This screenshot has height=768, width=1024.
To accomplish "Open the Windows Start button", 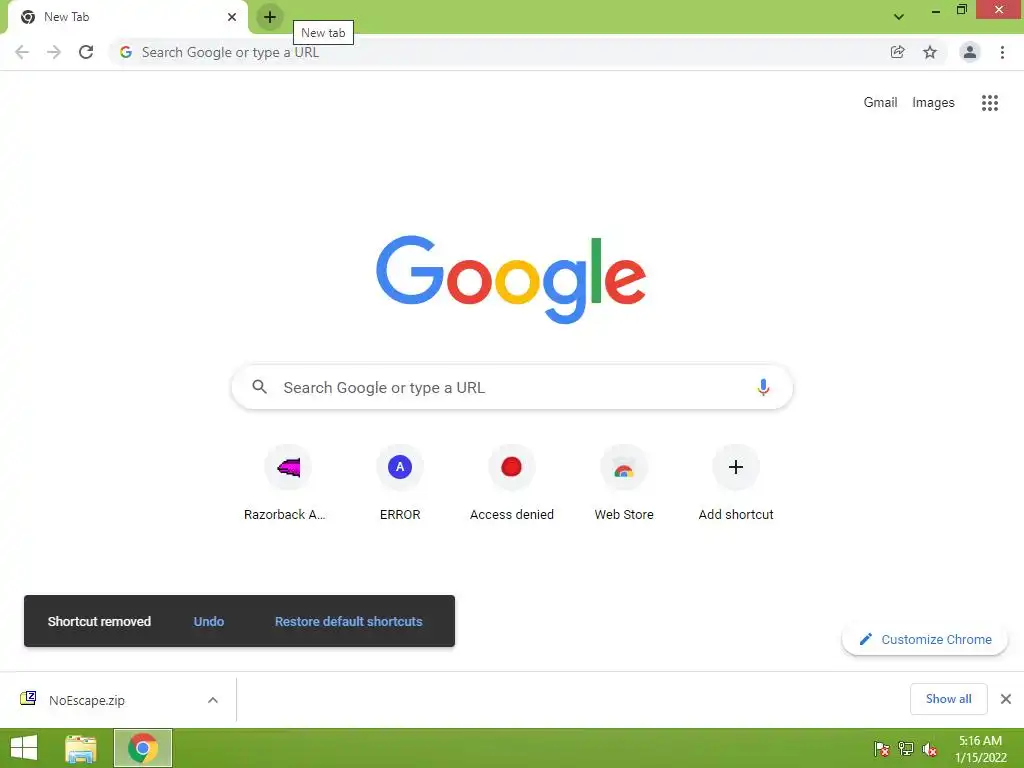I will pos(24,748).
